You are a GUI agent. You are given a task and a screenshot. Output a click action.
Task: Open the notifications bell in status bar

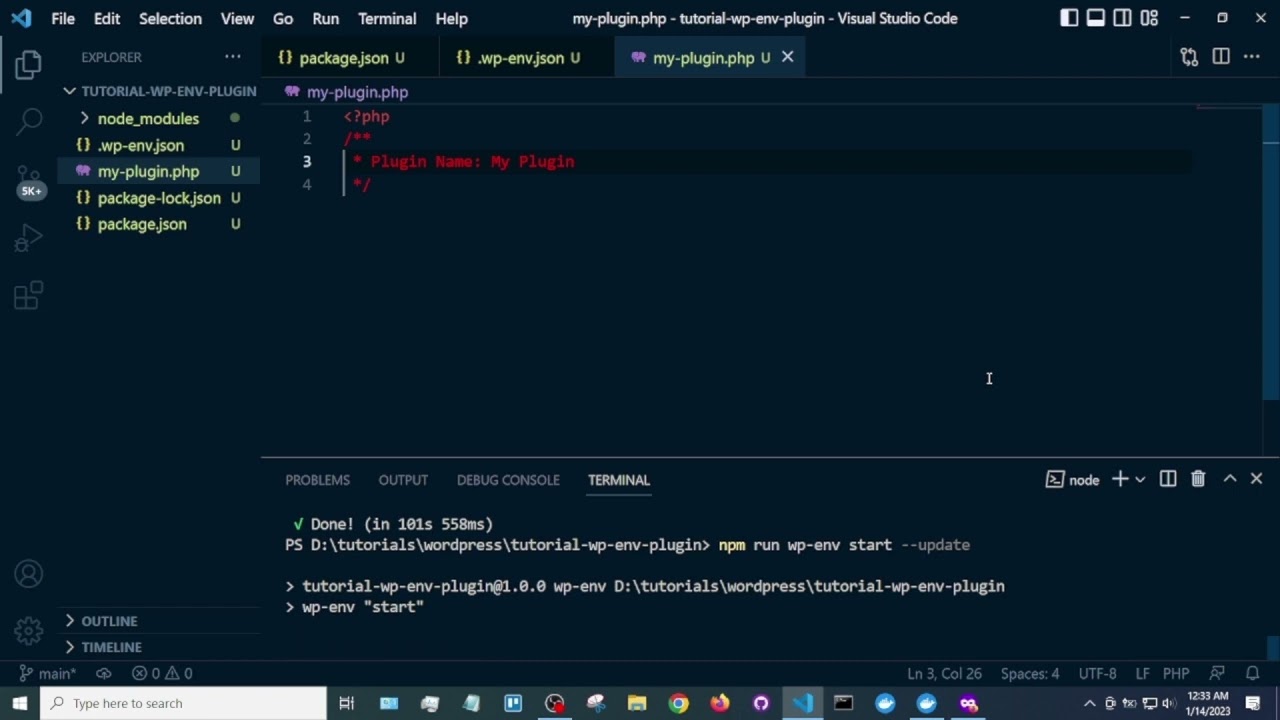tap(1252, 674)
